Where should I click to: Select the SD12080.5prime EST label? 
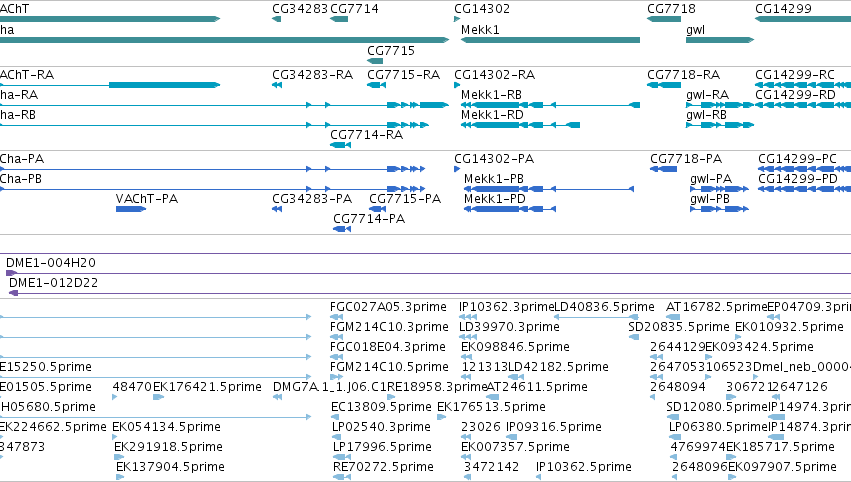pyautogui.click(x=717, y=407)
